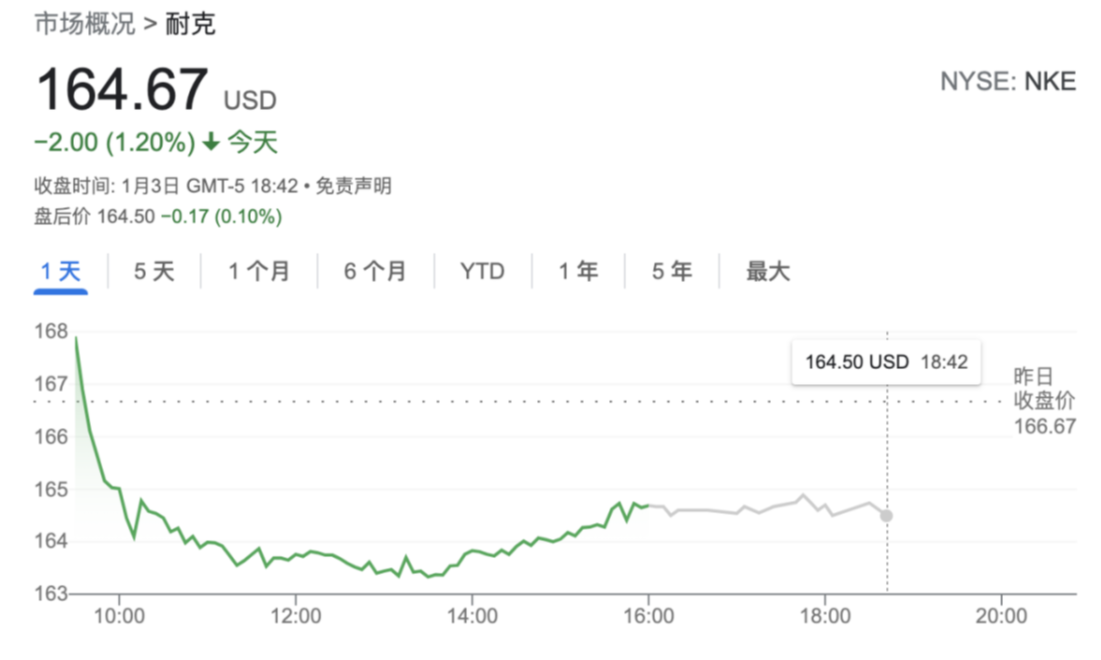Click the 16:00 time axis label
The width and height of the screenshot is (1101, 660).
(x=648, y=616)
